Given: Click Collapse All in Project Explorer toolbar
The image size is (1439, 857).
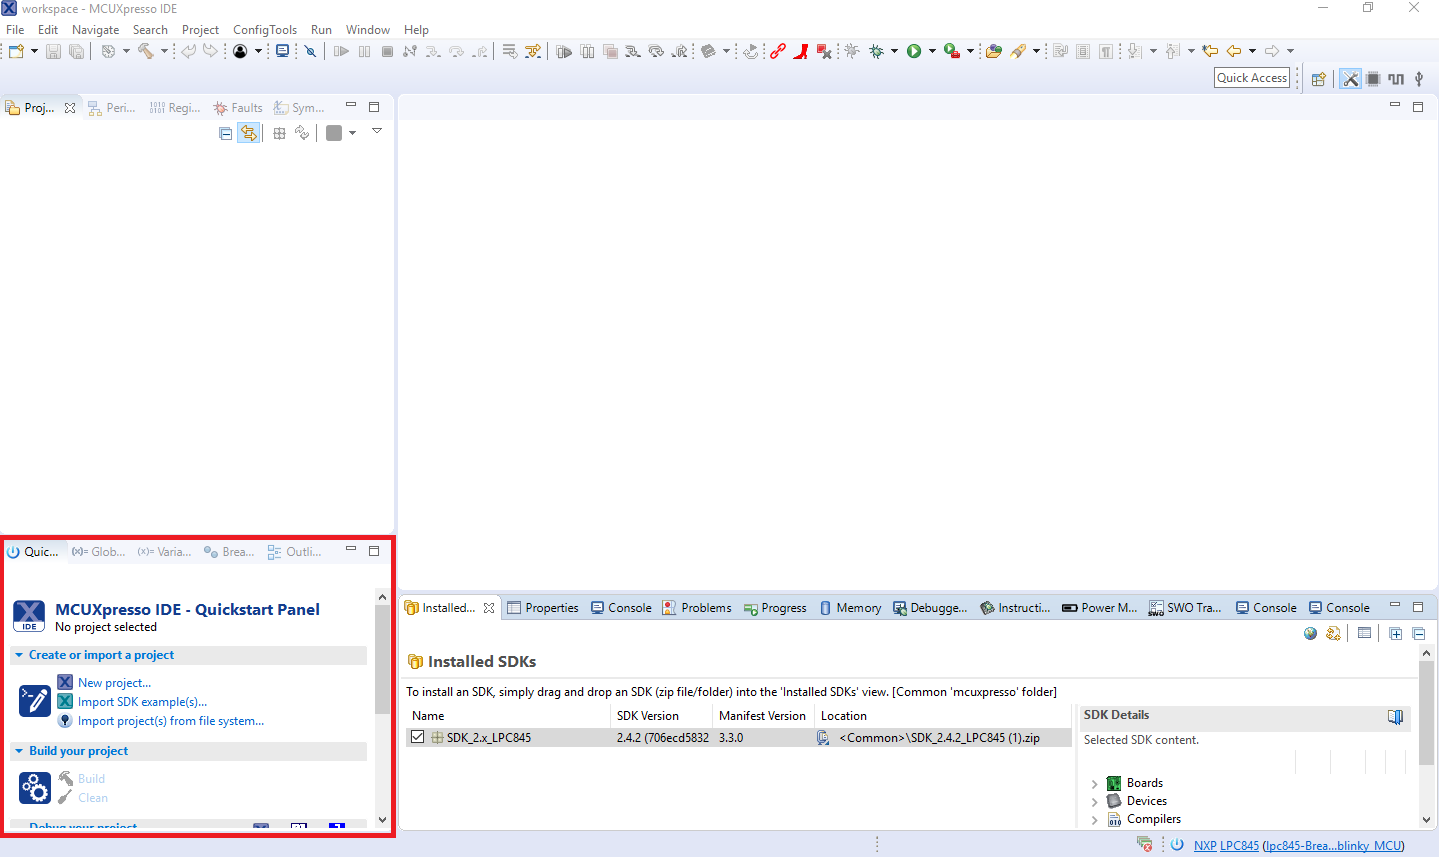Looking at the screenshot, I should tap(226, 133).
